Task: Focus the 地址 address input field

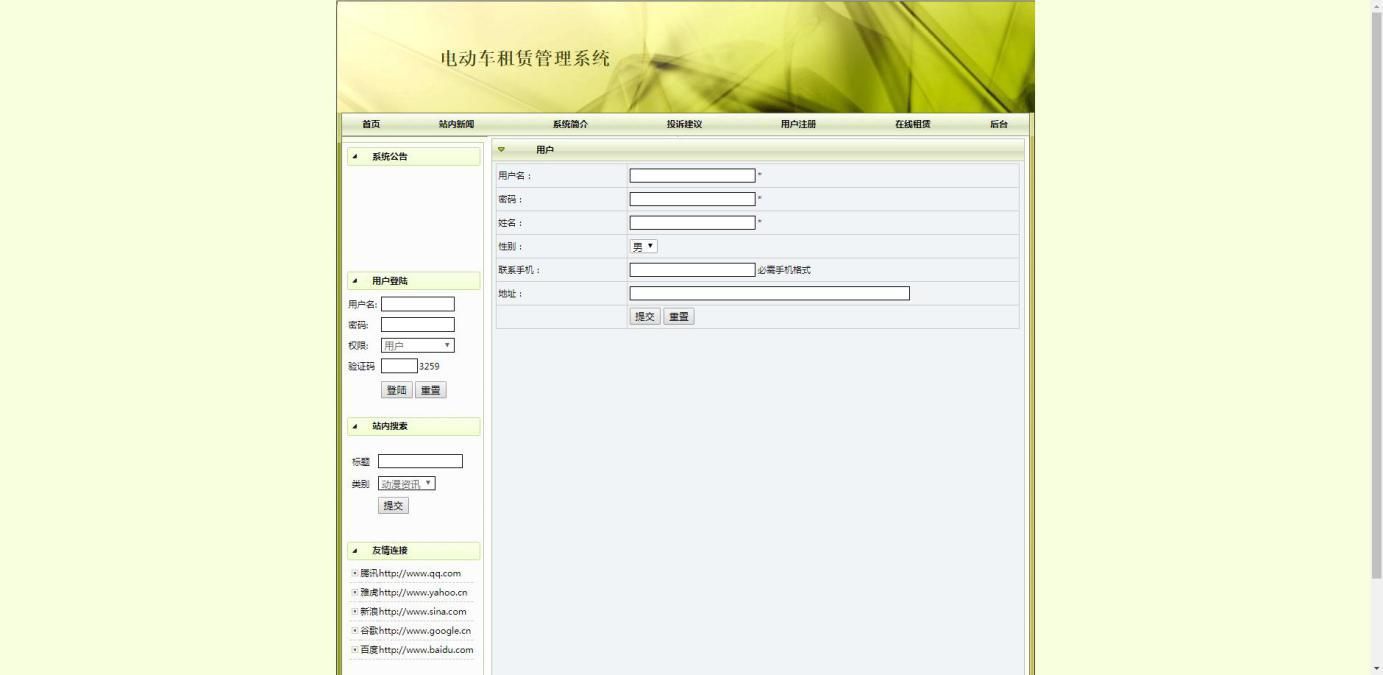Action: (769, 293)
